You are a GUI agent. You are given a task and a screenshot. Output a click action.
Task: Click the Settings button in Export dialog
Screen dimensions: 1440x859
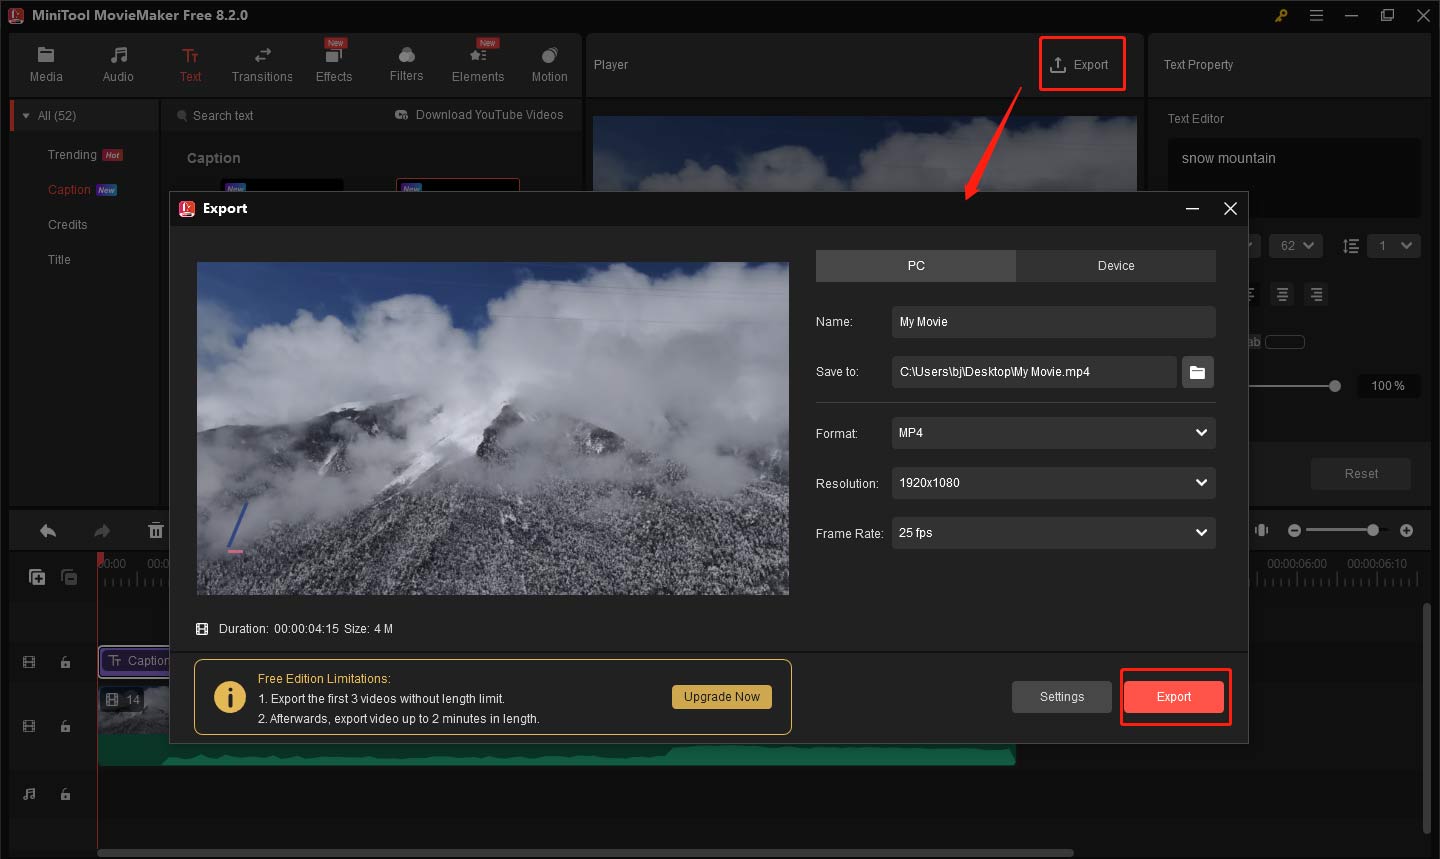click(1061, 697)
